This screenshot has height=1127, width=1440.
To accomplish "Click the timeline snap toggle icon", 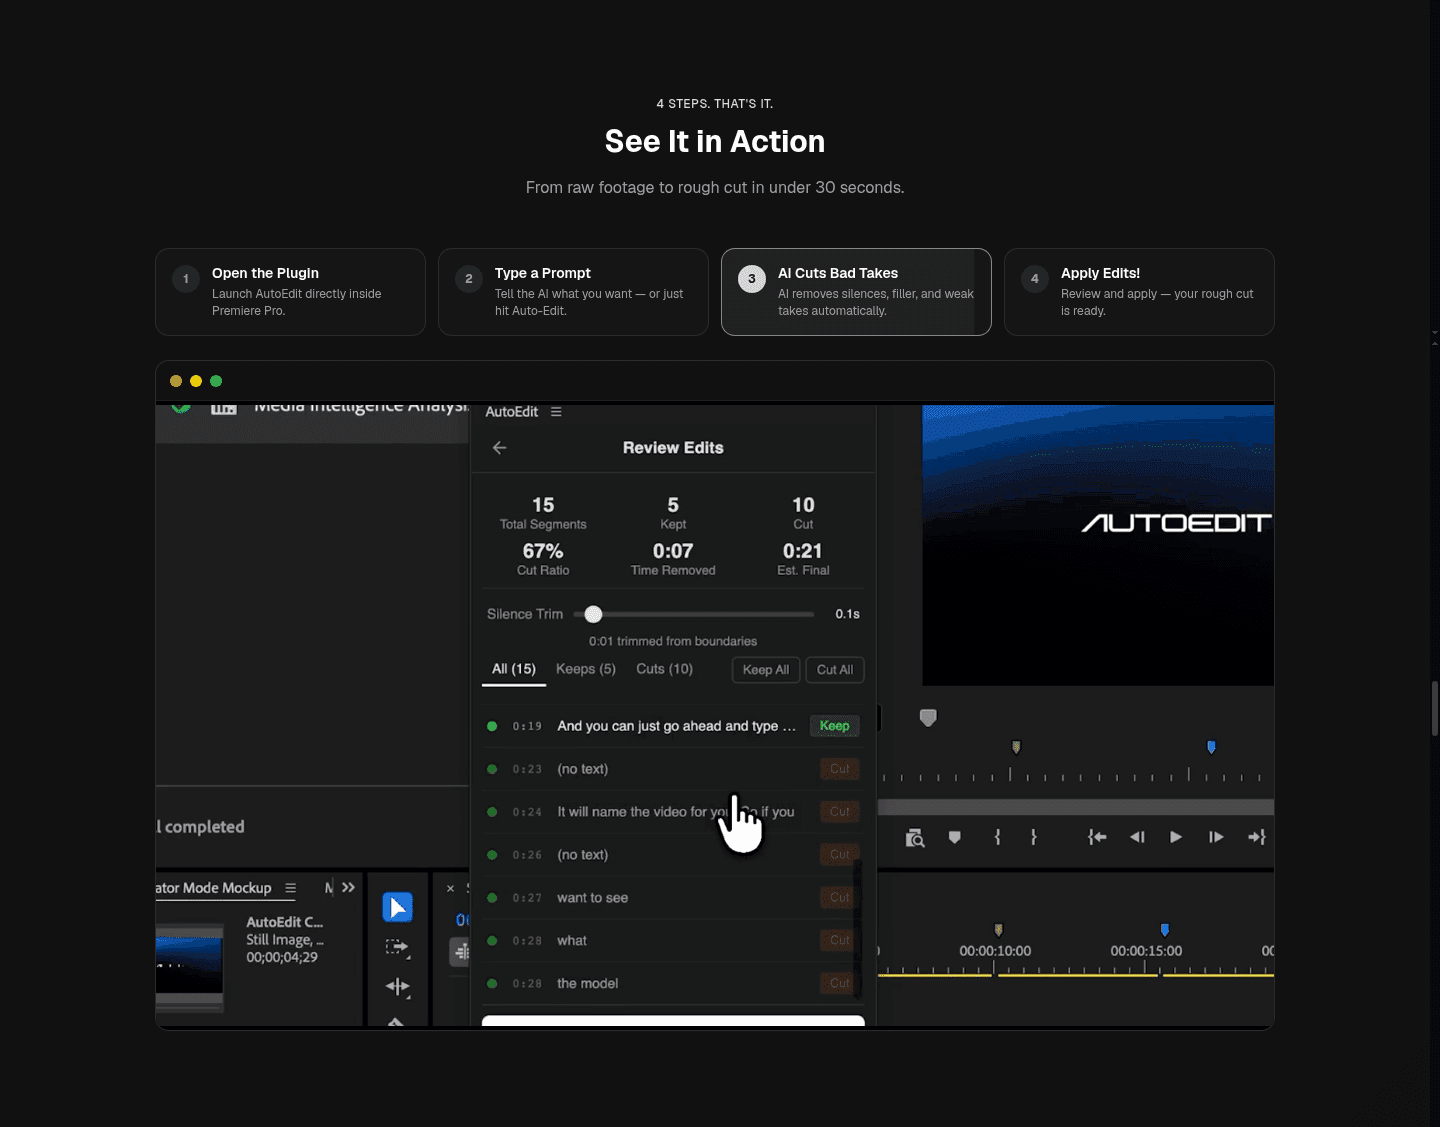I will pos(460,952).
